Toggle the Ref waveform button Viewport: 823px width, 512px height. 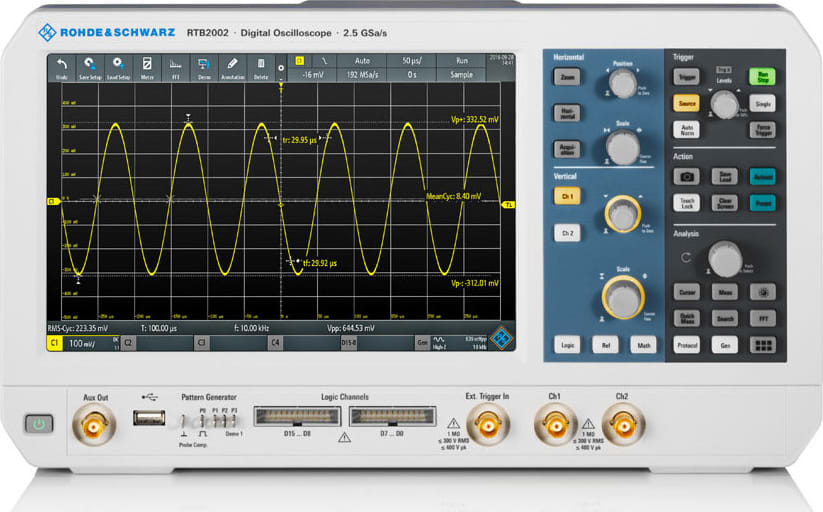point(606,345)
